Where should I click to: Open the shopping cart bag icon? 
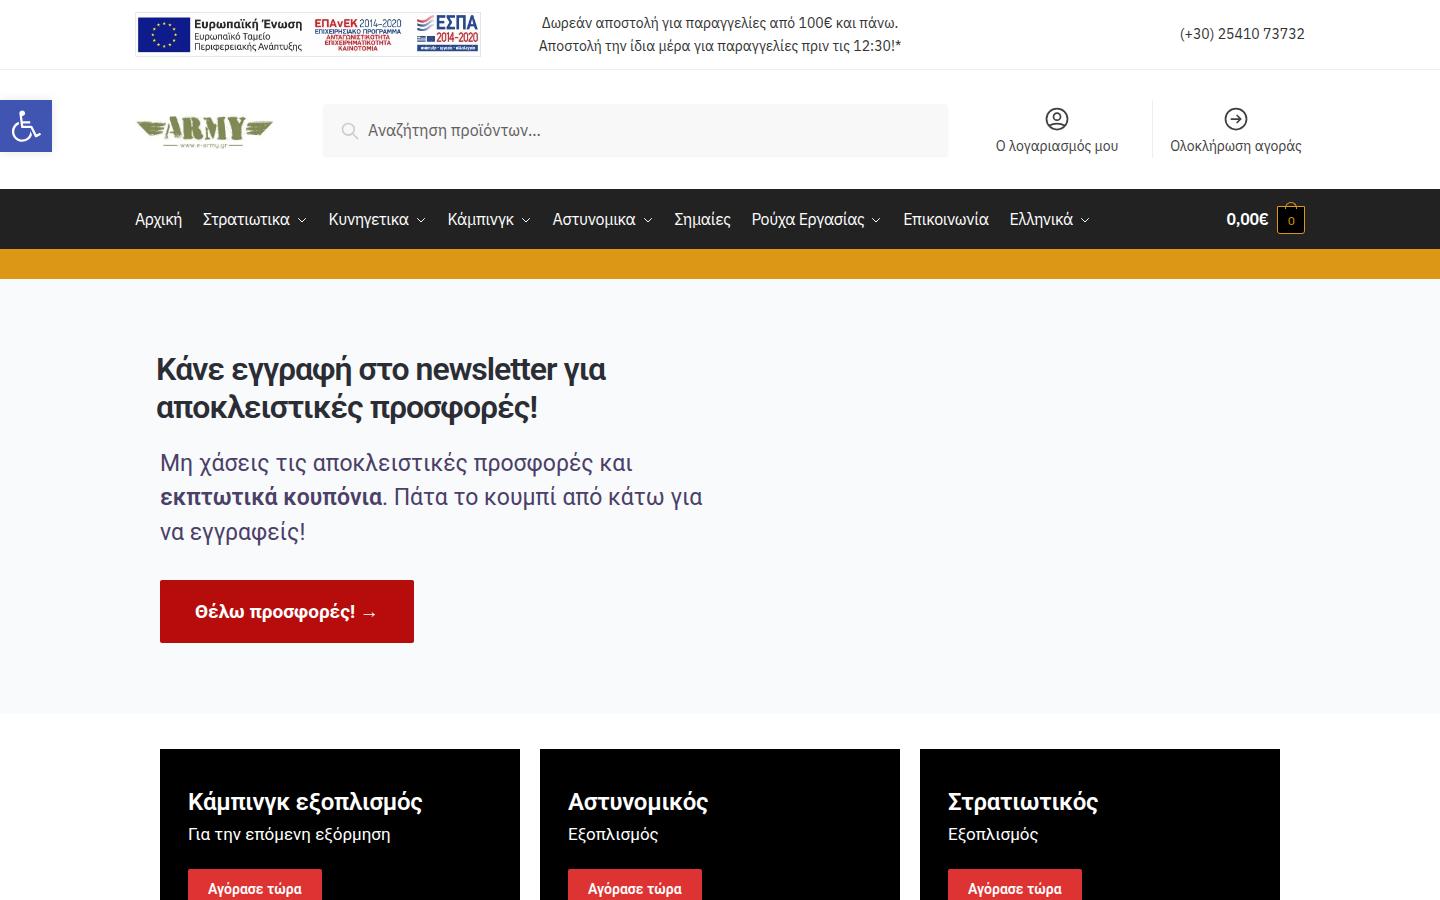tap(1291, 219)
